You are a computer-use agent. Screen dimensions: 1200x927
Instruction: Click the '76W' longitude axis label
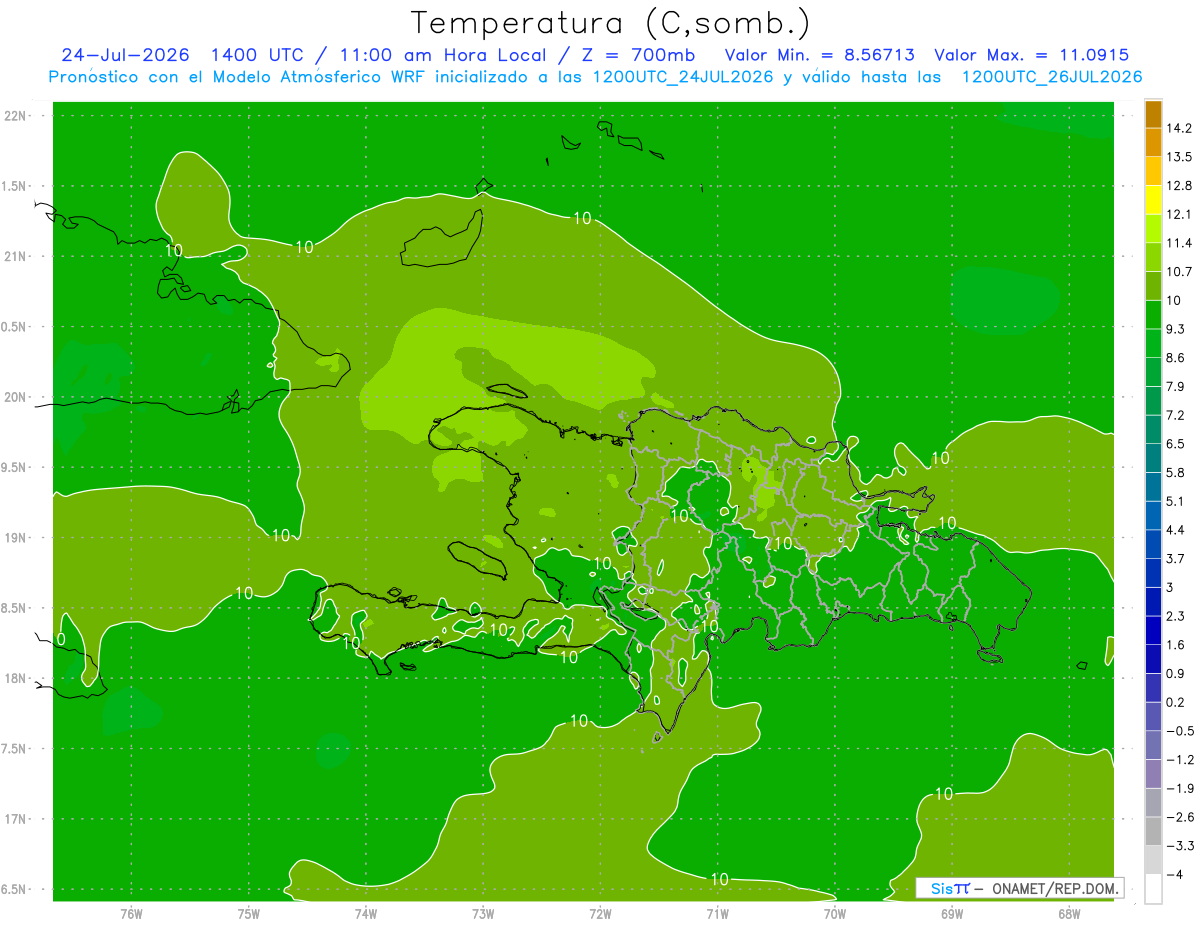point(131,913)
